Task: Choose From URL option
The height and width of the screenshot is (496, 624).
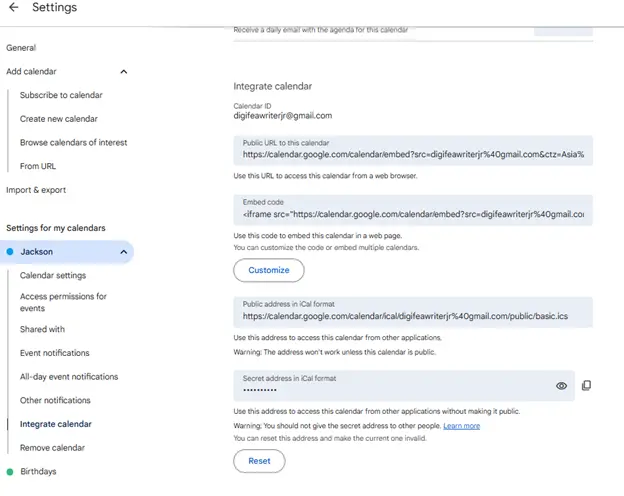Action: point(38,166)
